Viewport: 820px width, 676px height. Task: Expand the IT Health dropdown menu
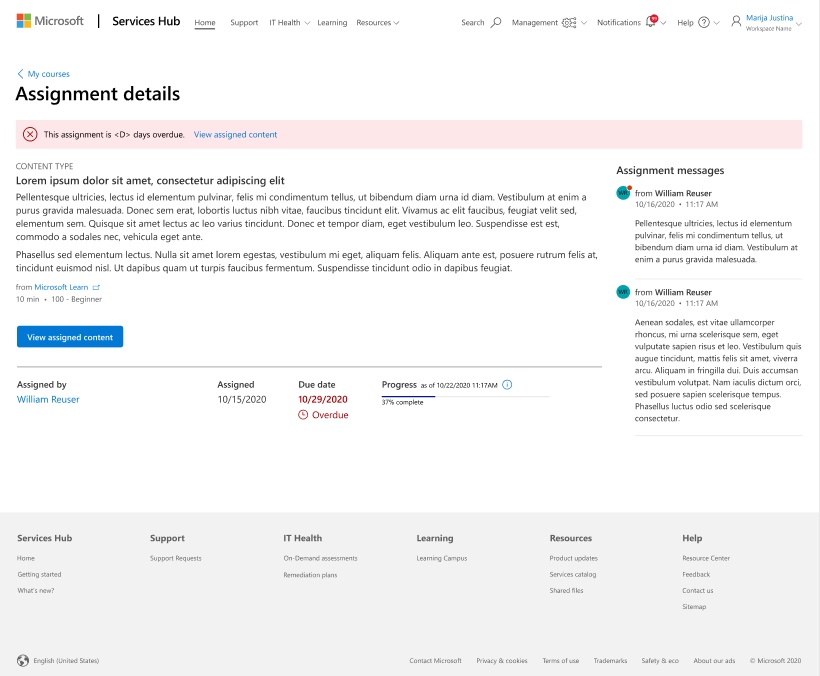point(289,22)
